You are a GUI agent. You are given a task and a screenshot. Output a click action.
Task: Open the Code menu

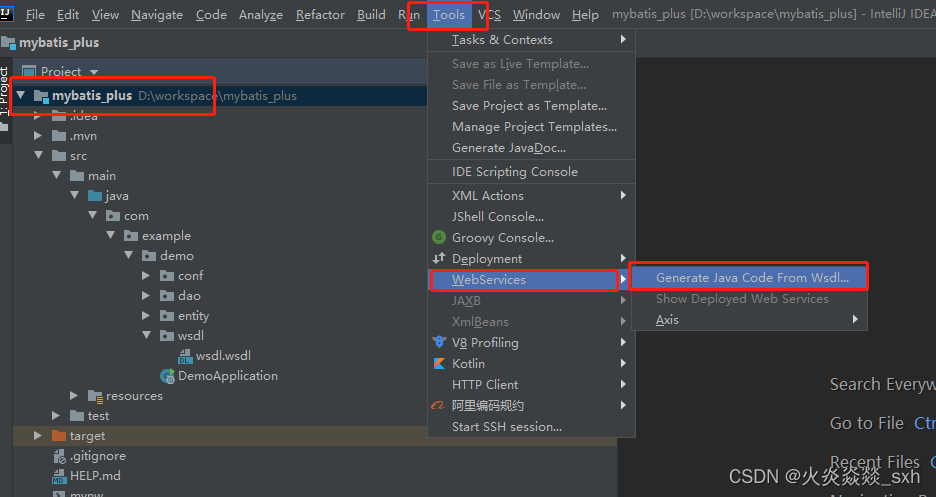(211, 14)
